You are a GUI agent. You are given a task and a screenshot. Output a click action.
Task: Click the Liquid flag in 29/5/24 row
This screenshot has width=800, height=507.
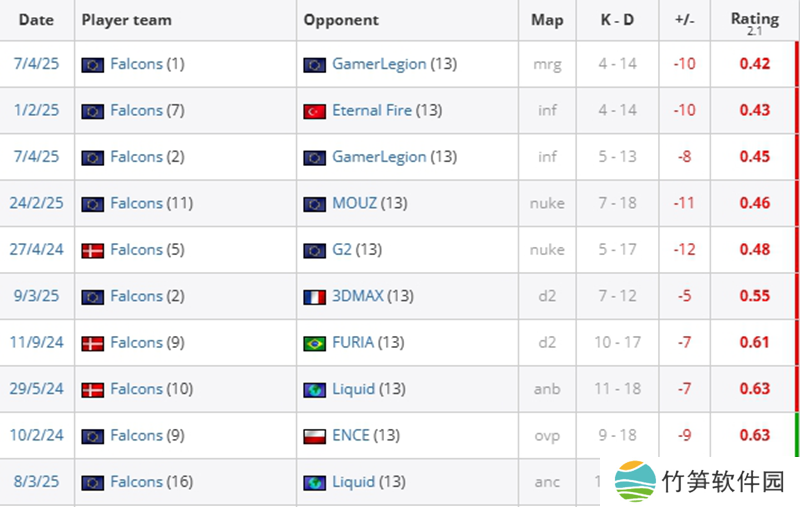pyautogui.click(x=314, y=390)
